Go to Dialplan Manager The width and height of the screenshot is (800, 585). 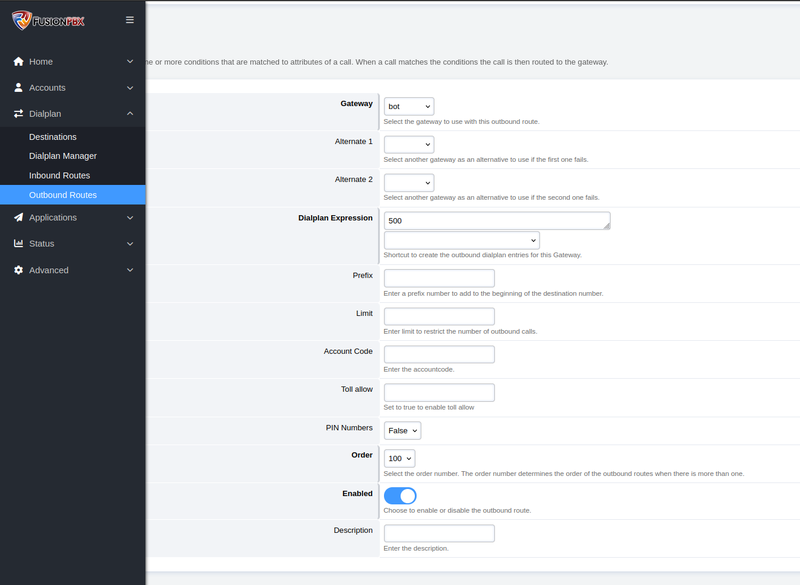click(63, 156)
